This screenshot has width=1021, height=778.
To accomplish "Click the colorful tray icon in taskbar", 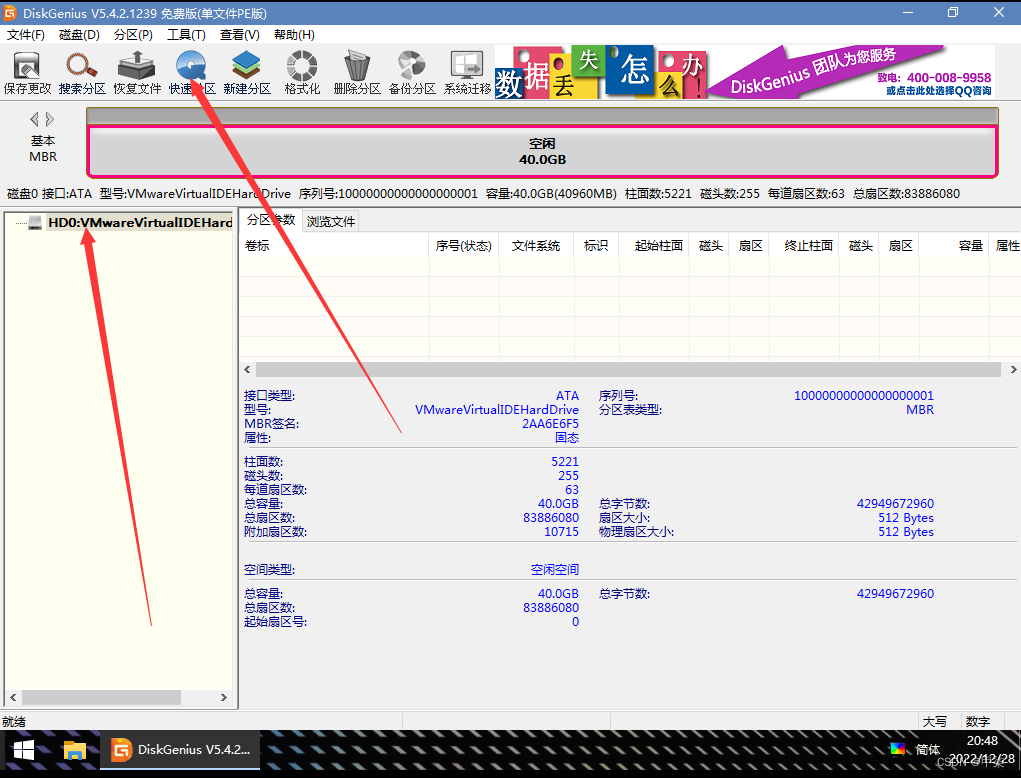I will 898,749.
